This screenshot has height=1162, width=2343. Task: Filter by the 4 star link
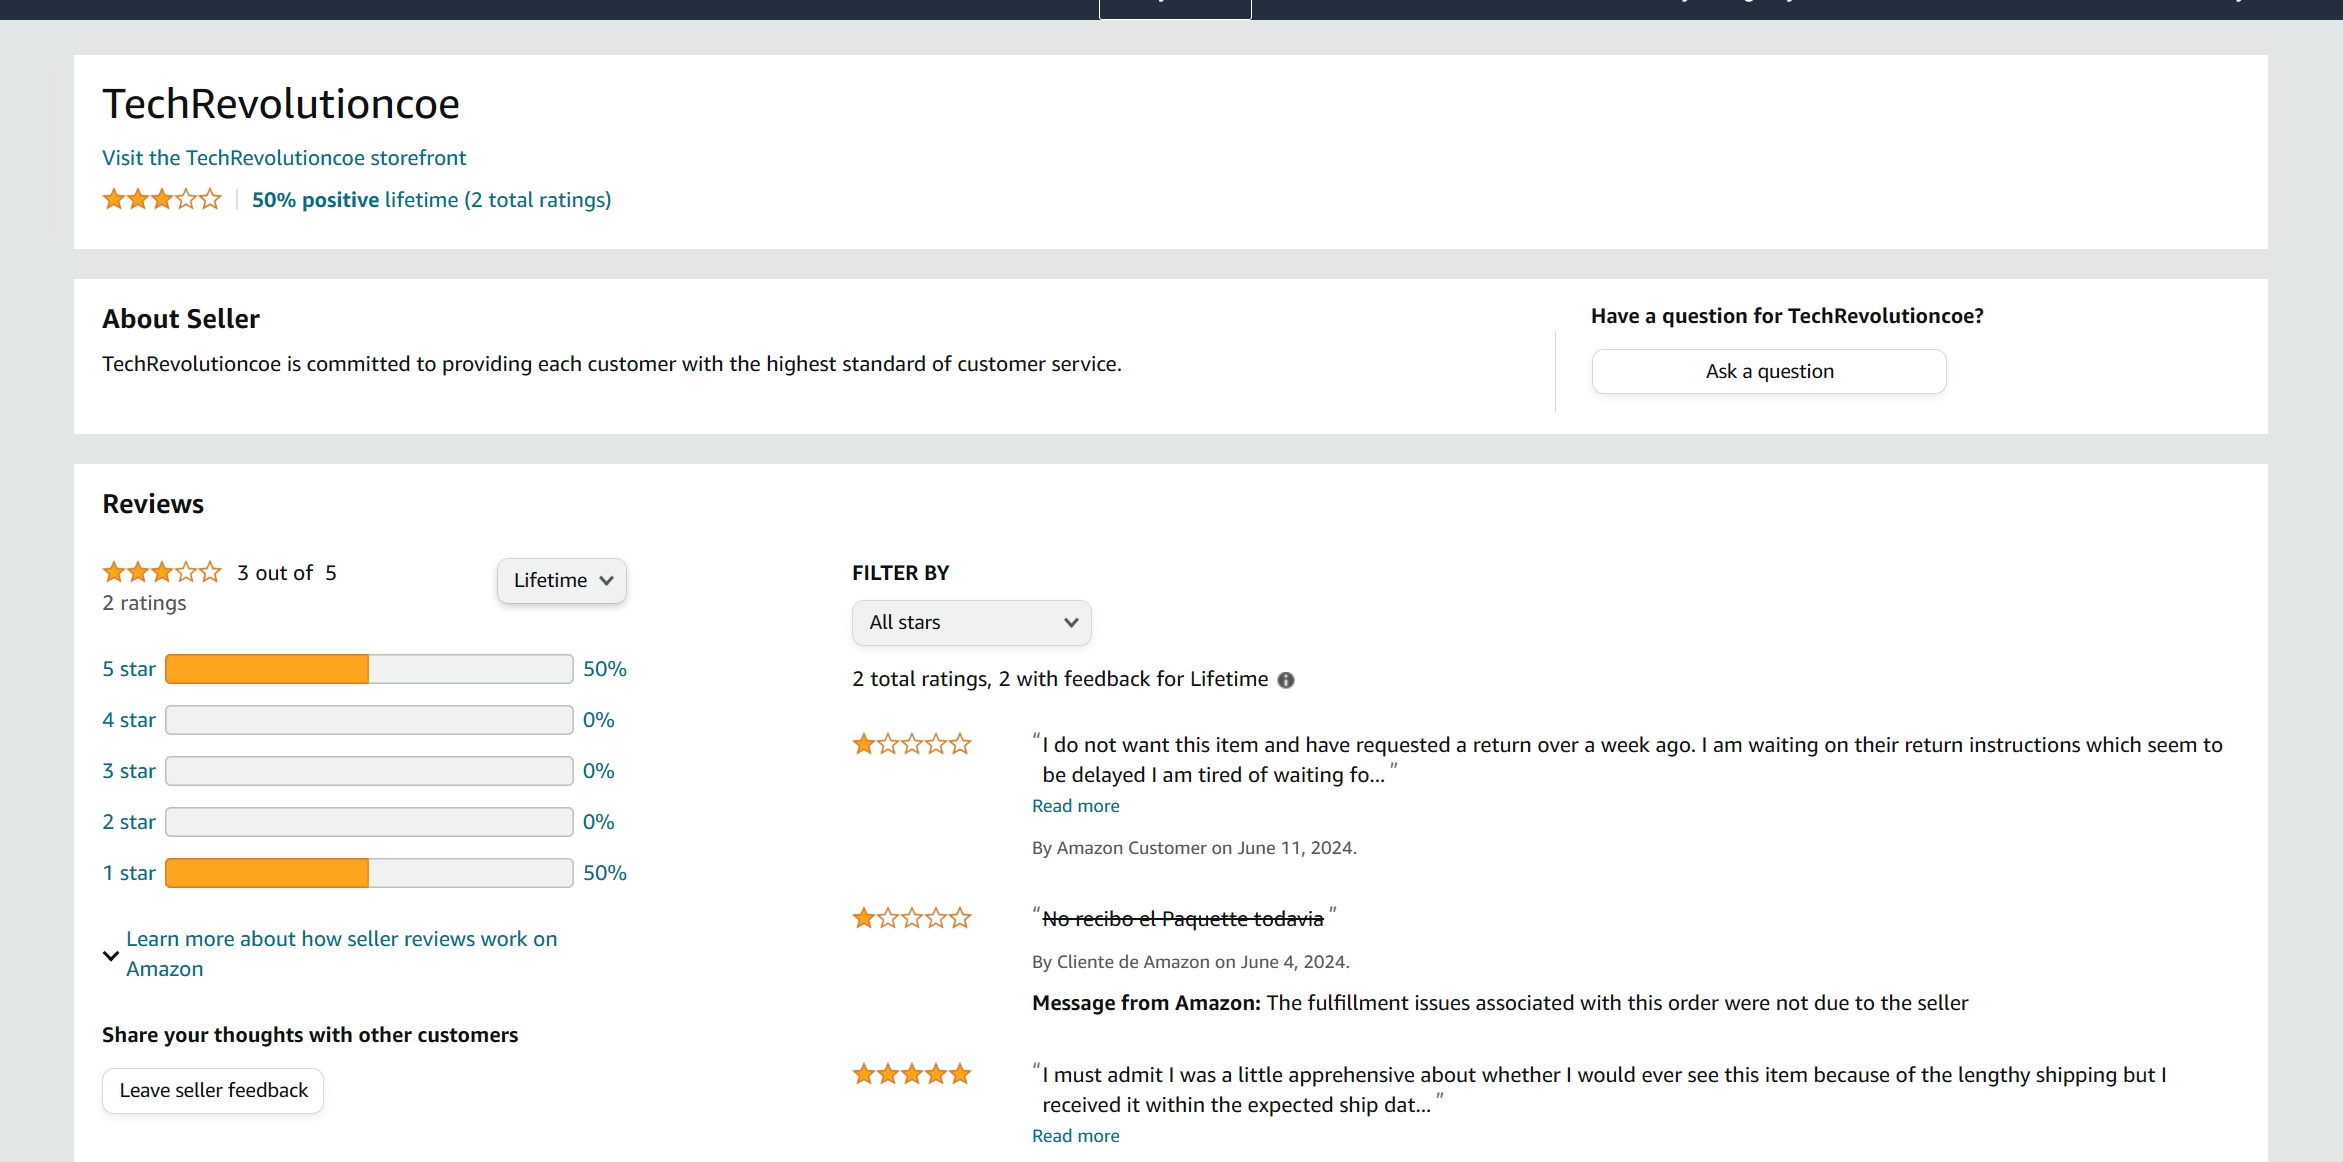tap(129, 720)
